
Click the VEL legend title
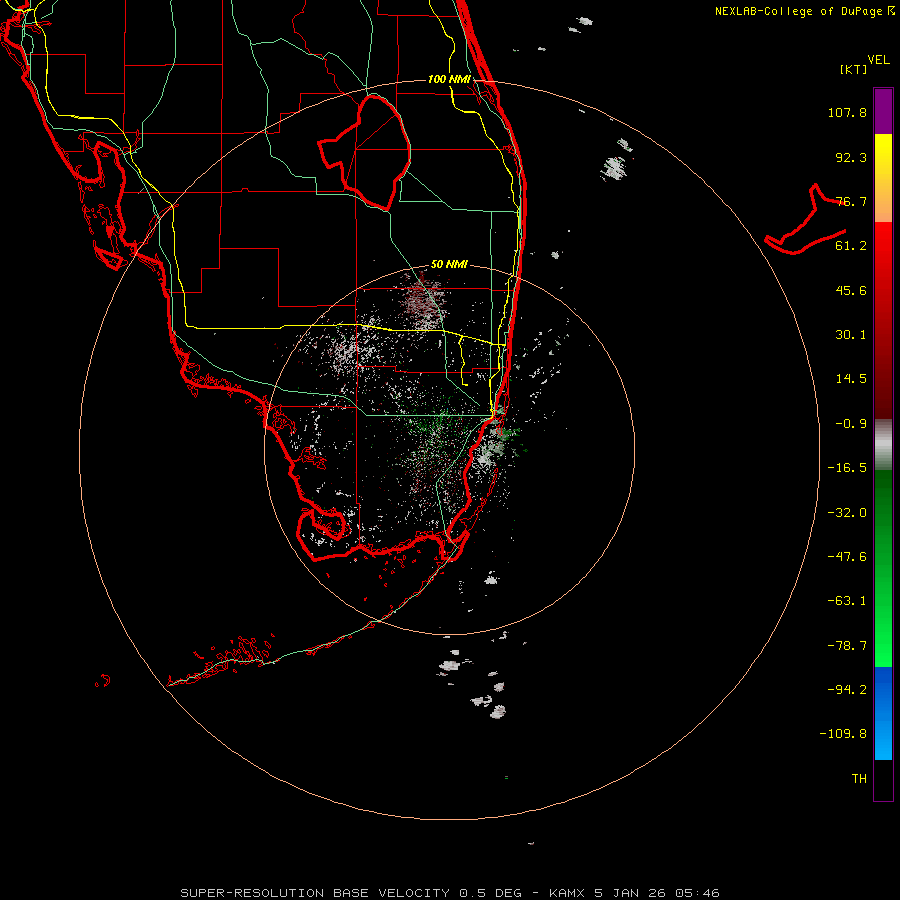click(878, 60)
